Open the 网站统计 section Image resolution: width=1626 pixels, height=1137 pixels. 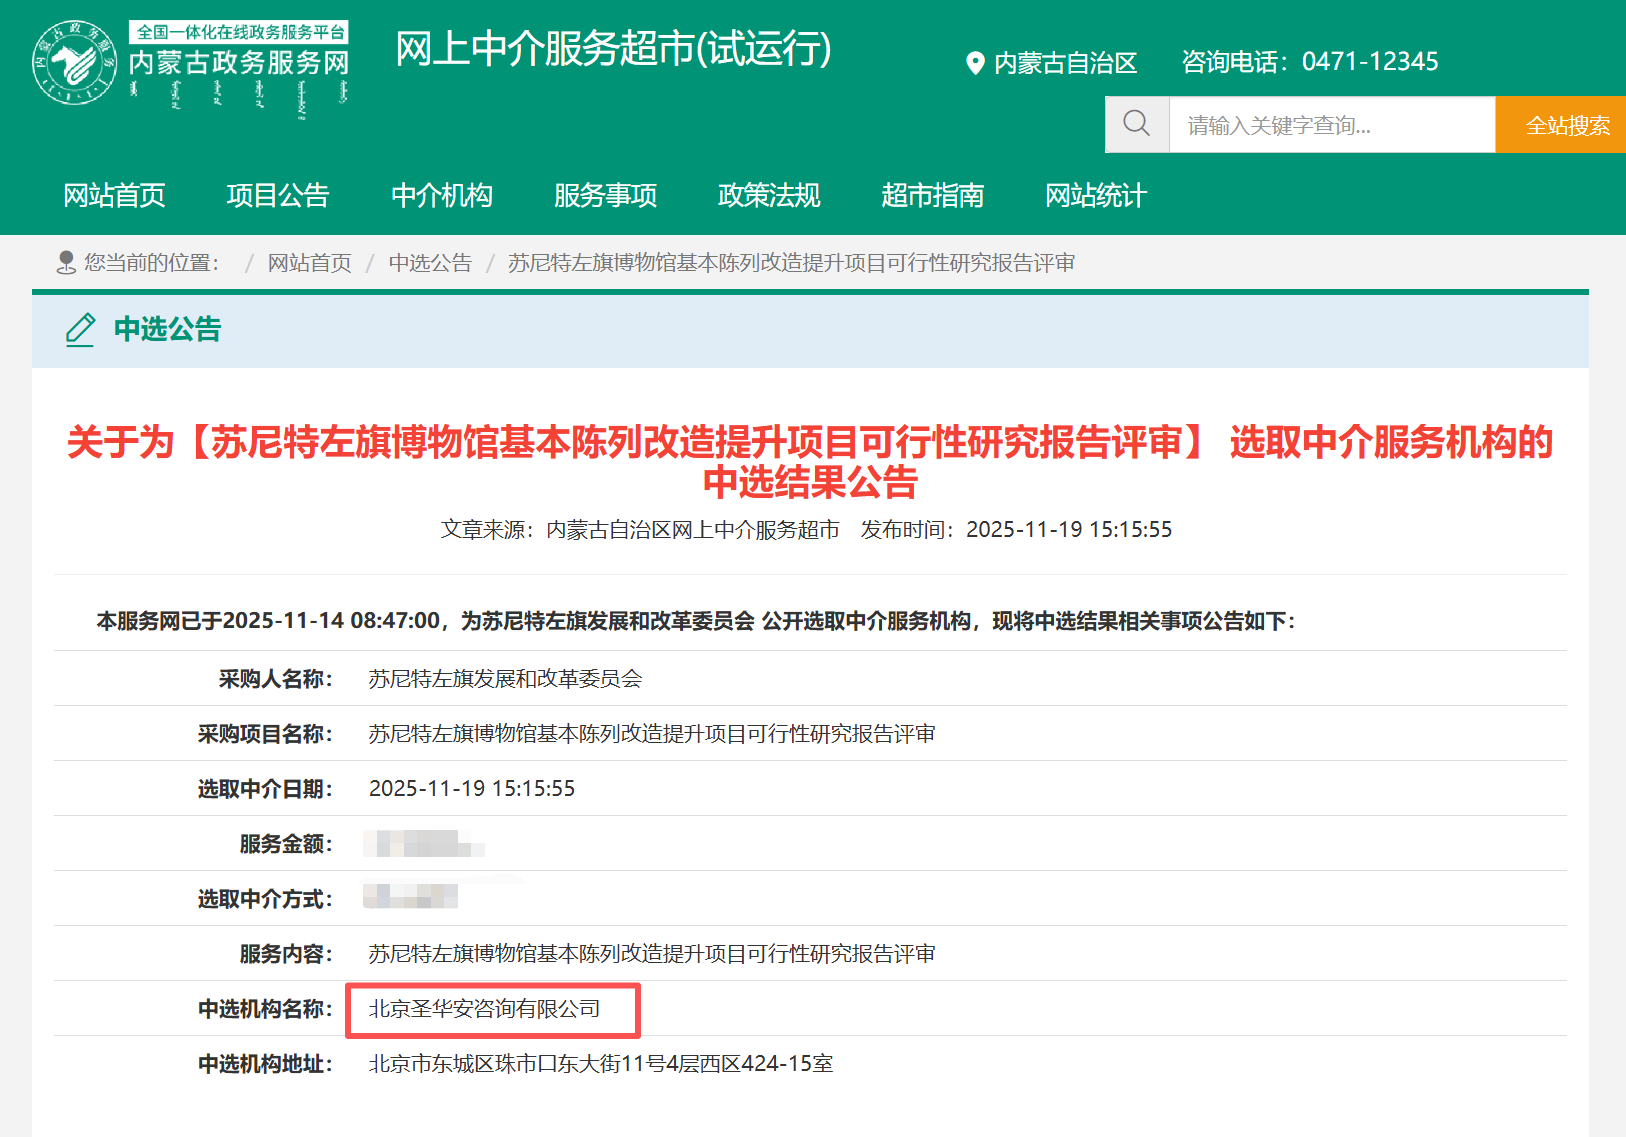(x=1095, y=196)
